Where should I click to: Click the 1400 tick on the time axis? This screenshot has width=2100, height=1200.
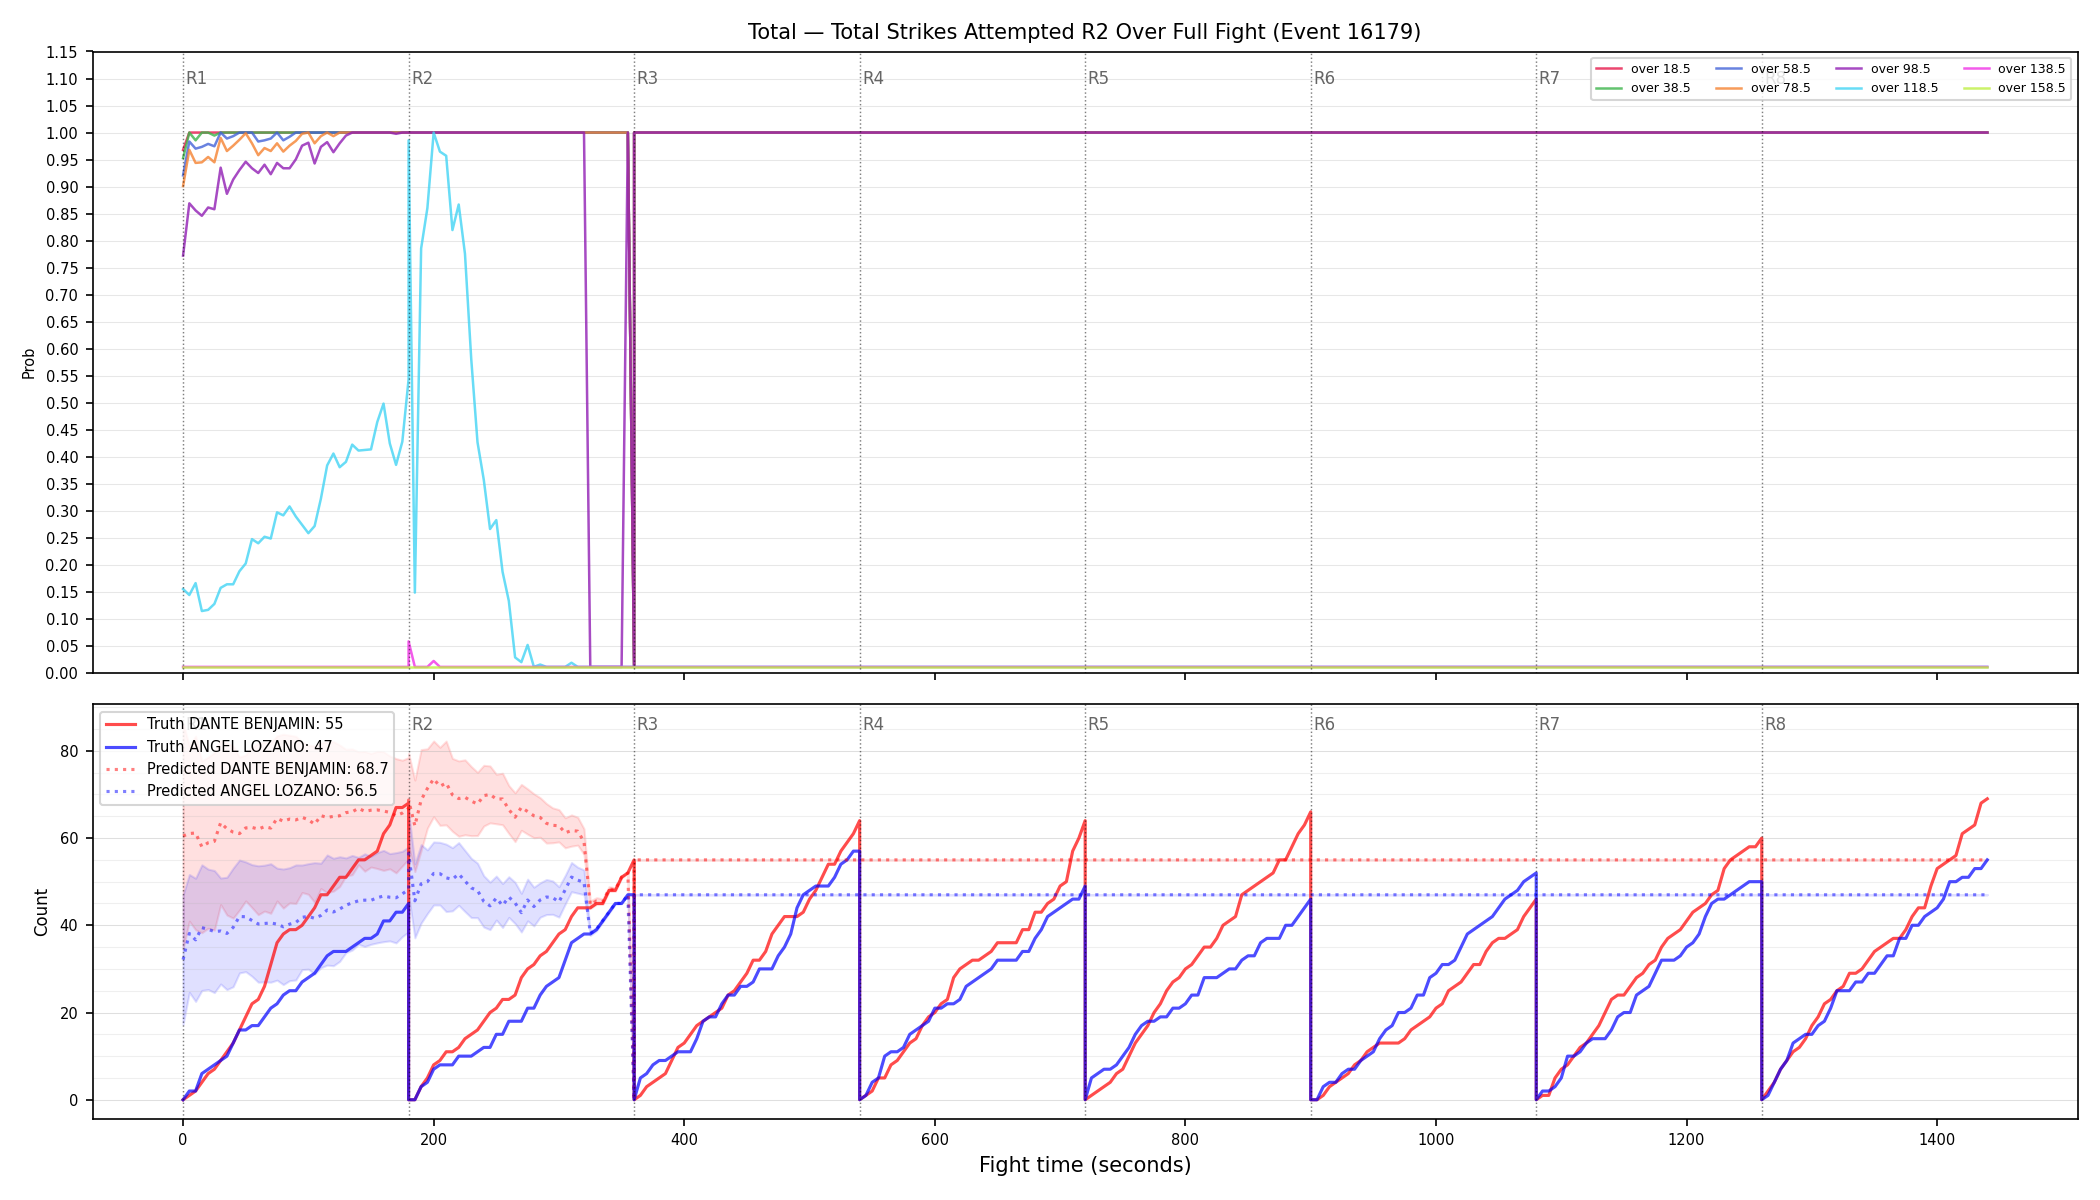coord(1937,1139)
